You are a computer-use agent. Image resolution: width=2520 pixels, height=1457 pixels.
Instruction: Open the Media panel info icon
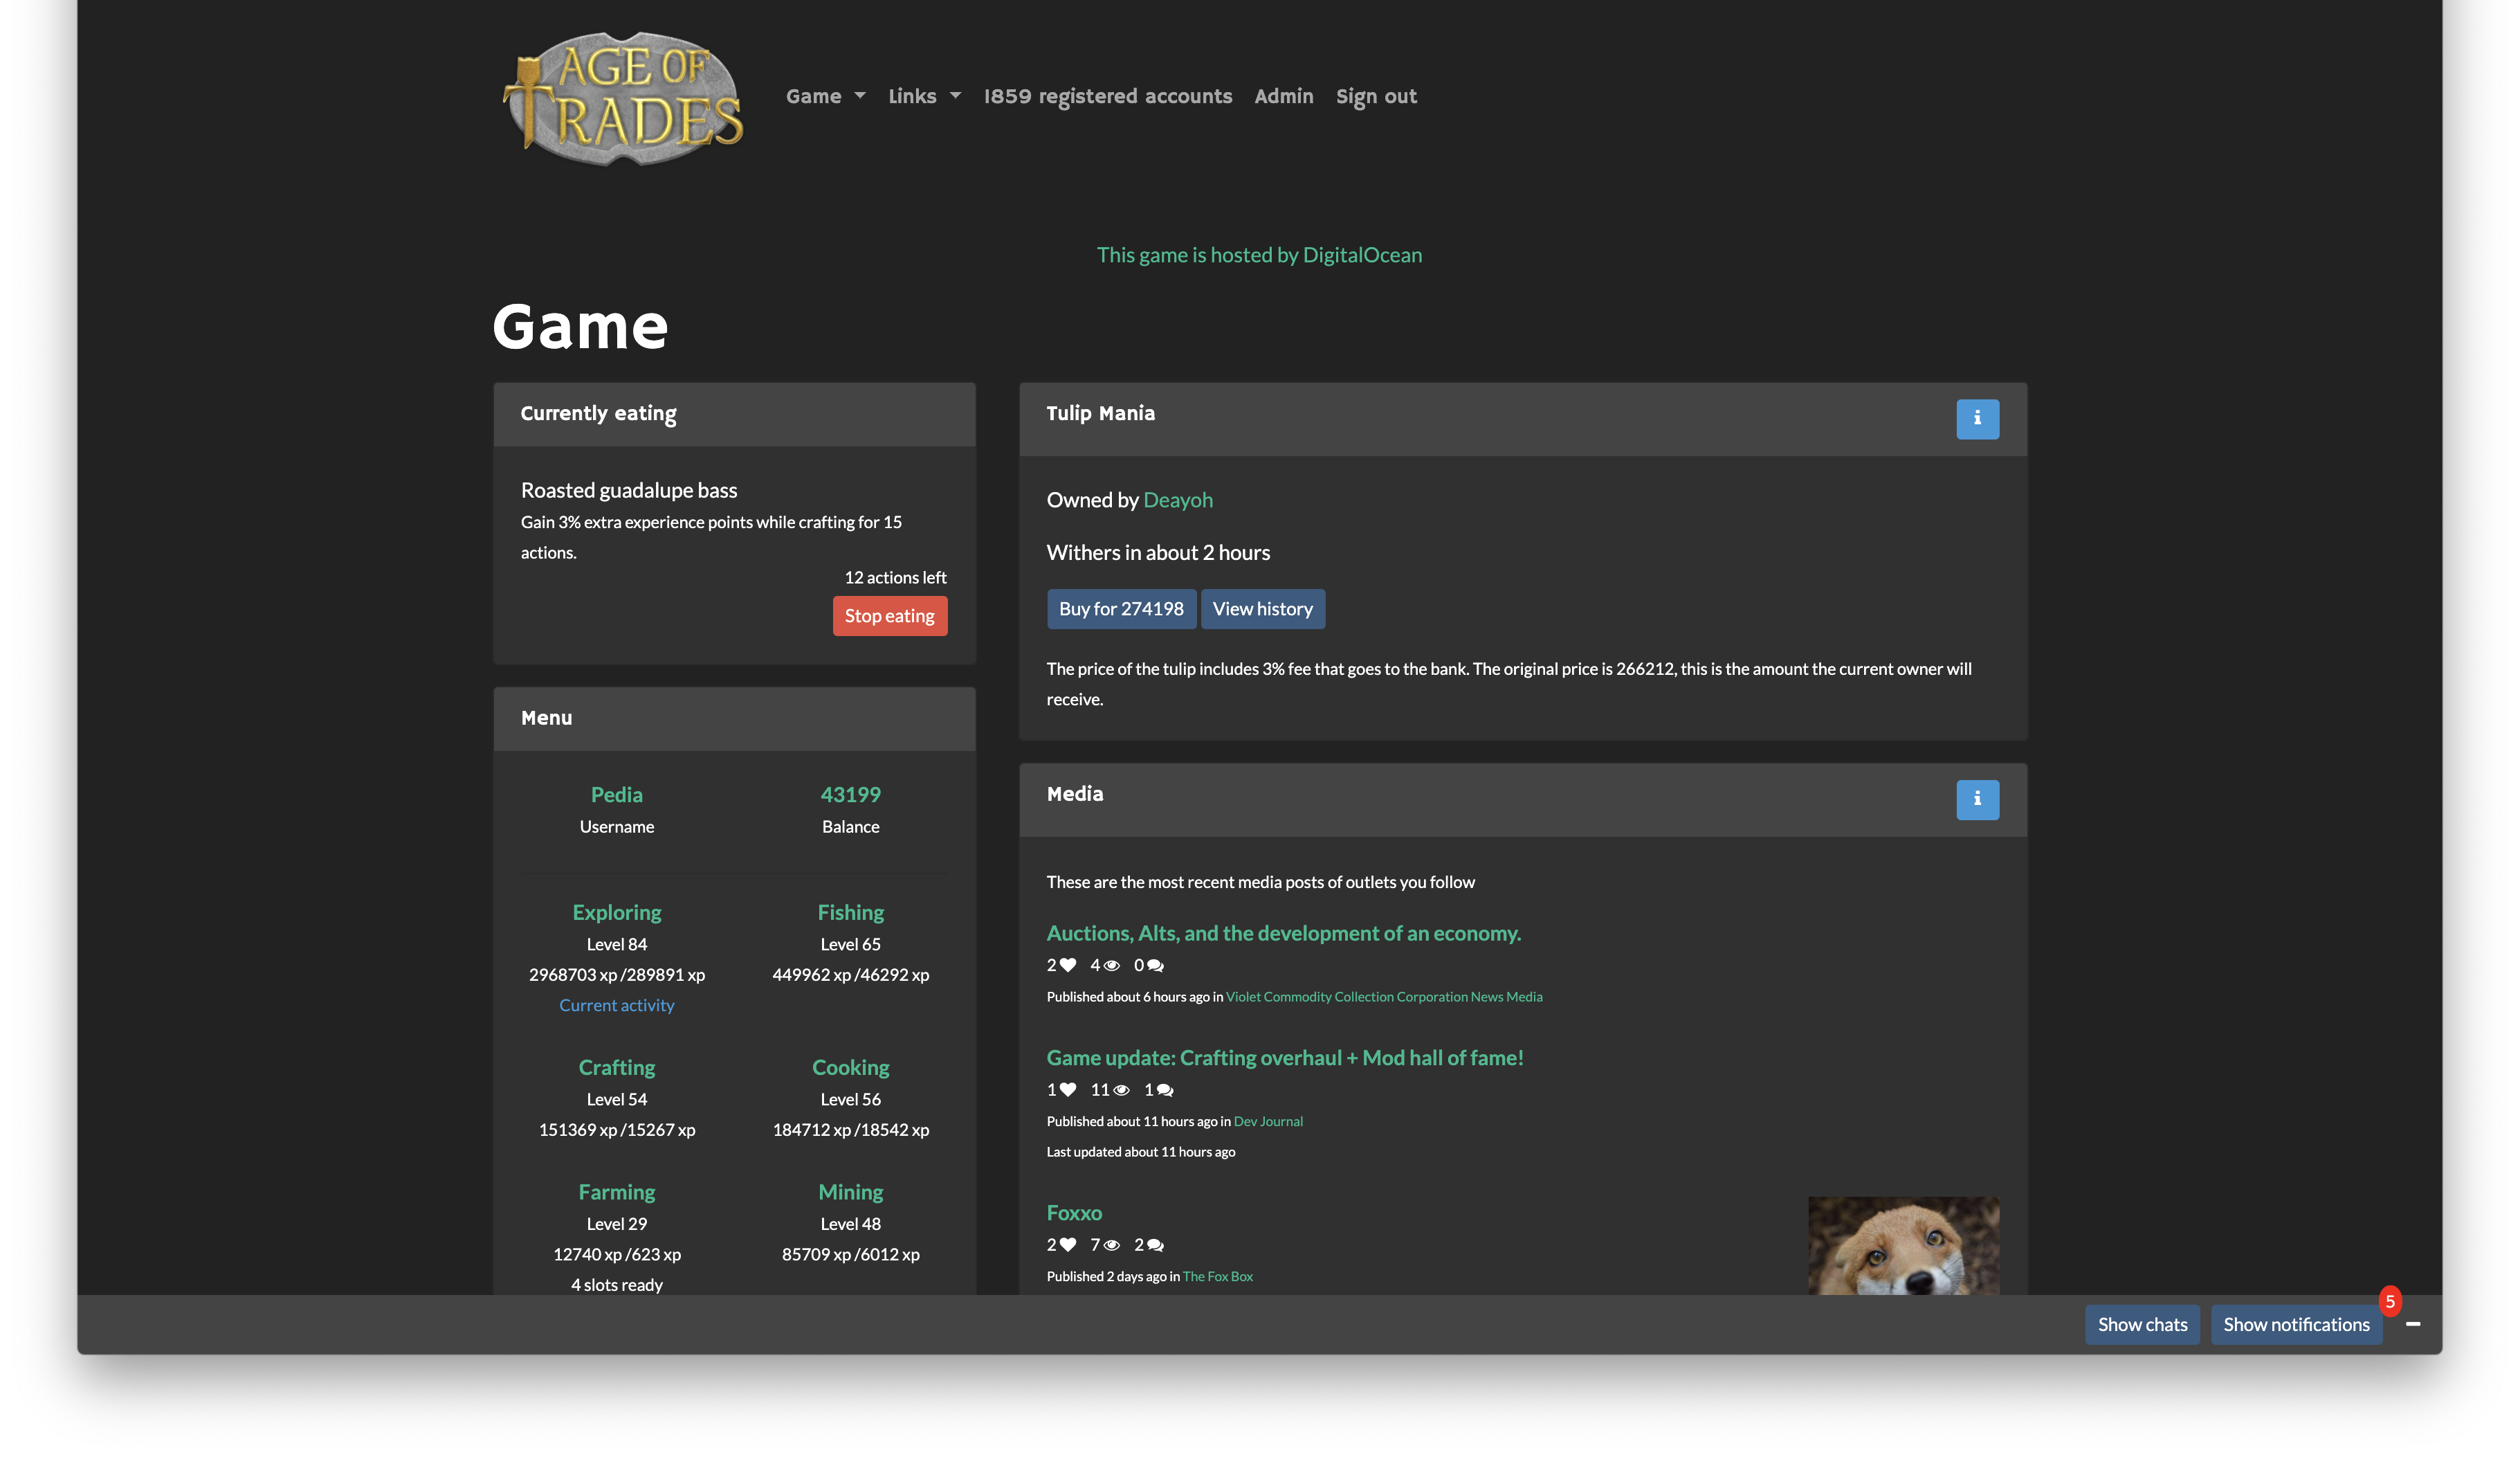click(1977, 800)
